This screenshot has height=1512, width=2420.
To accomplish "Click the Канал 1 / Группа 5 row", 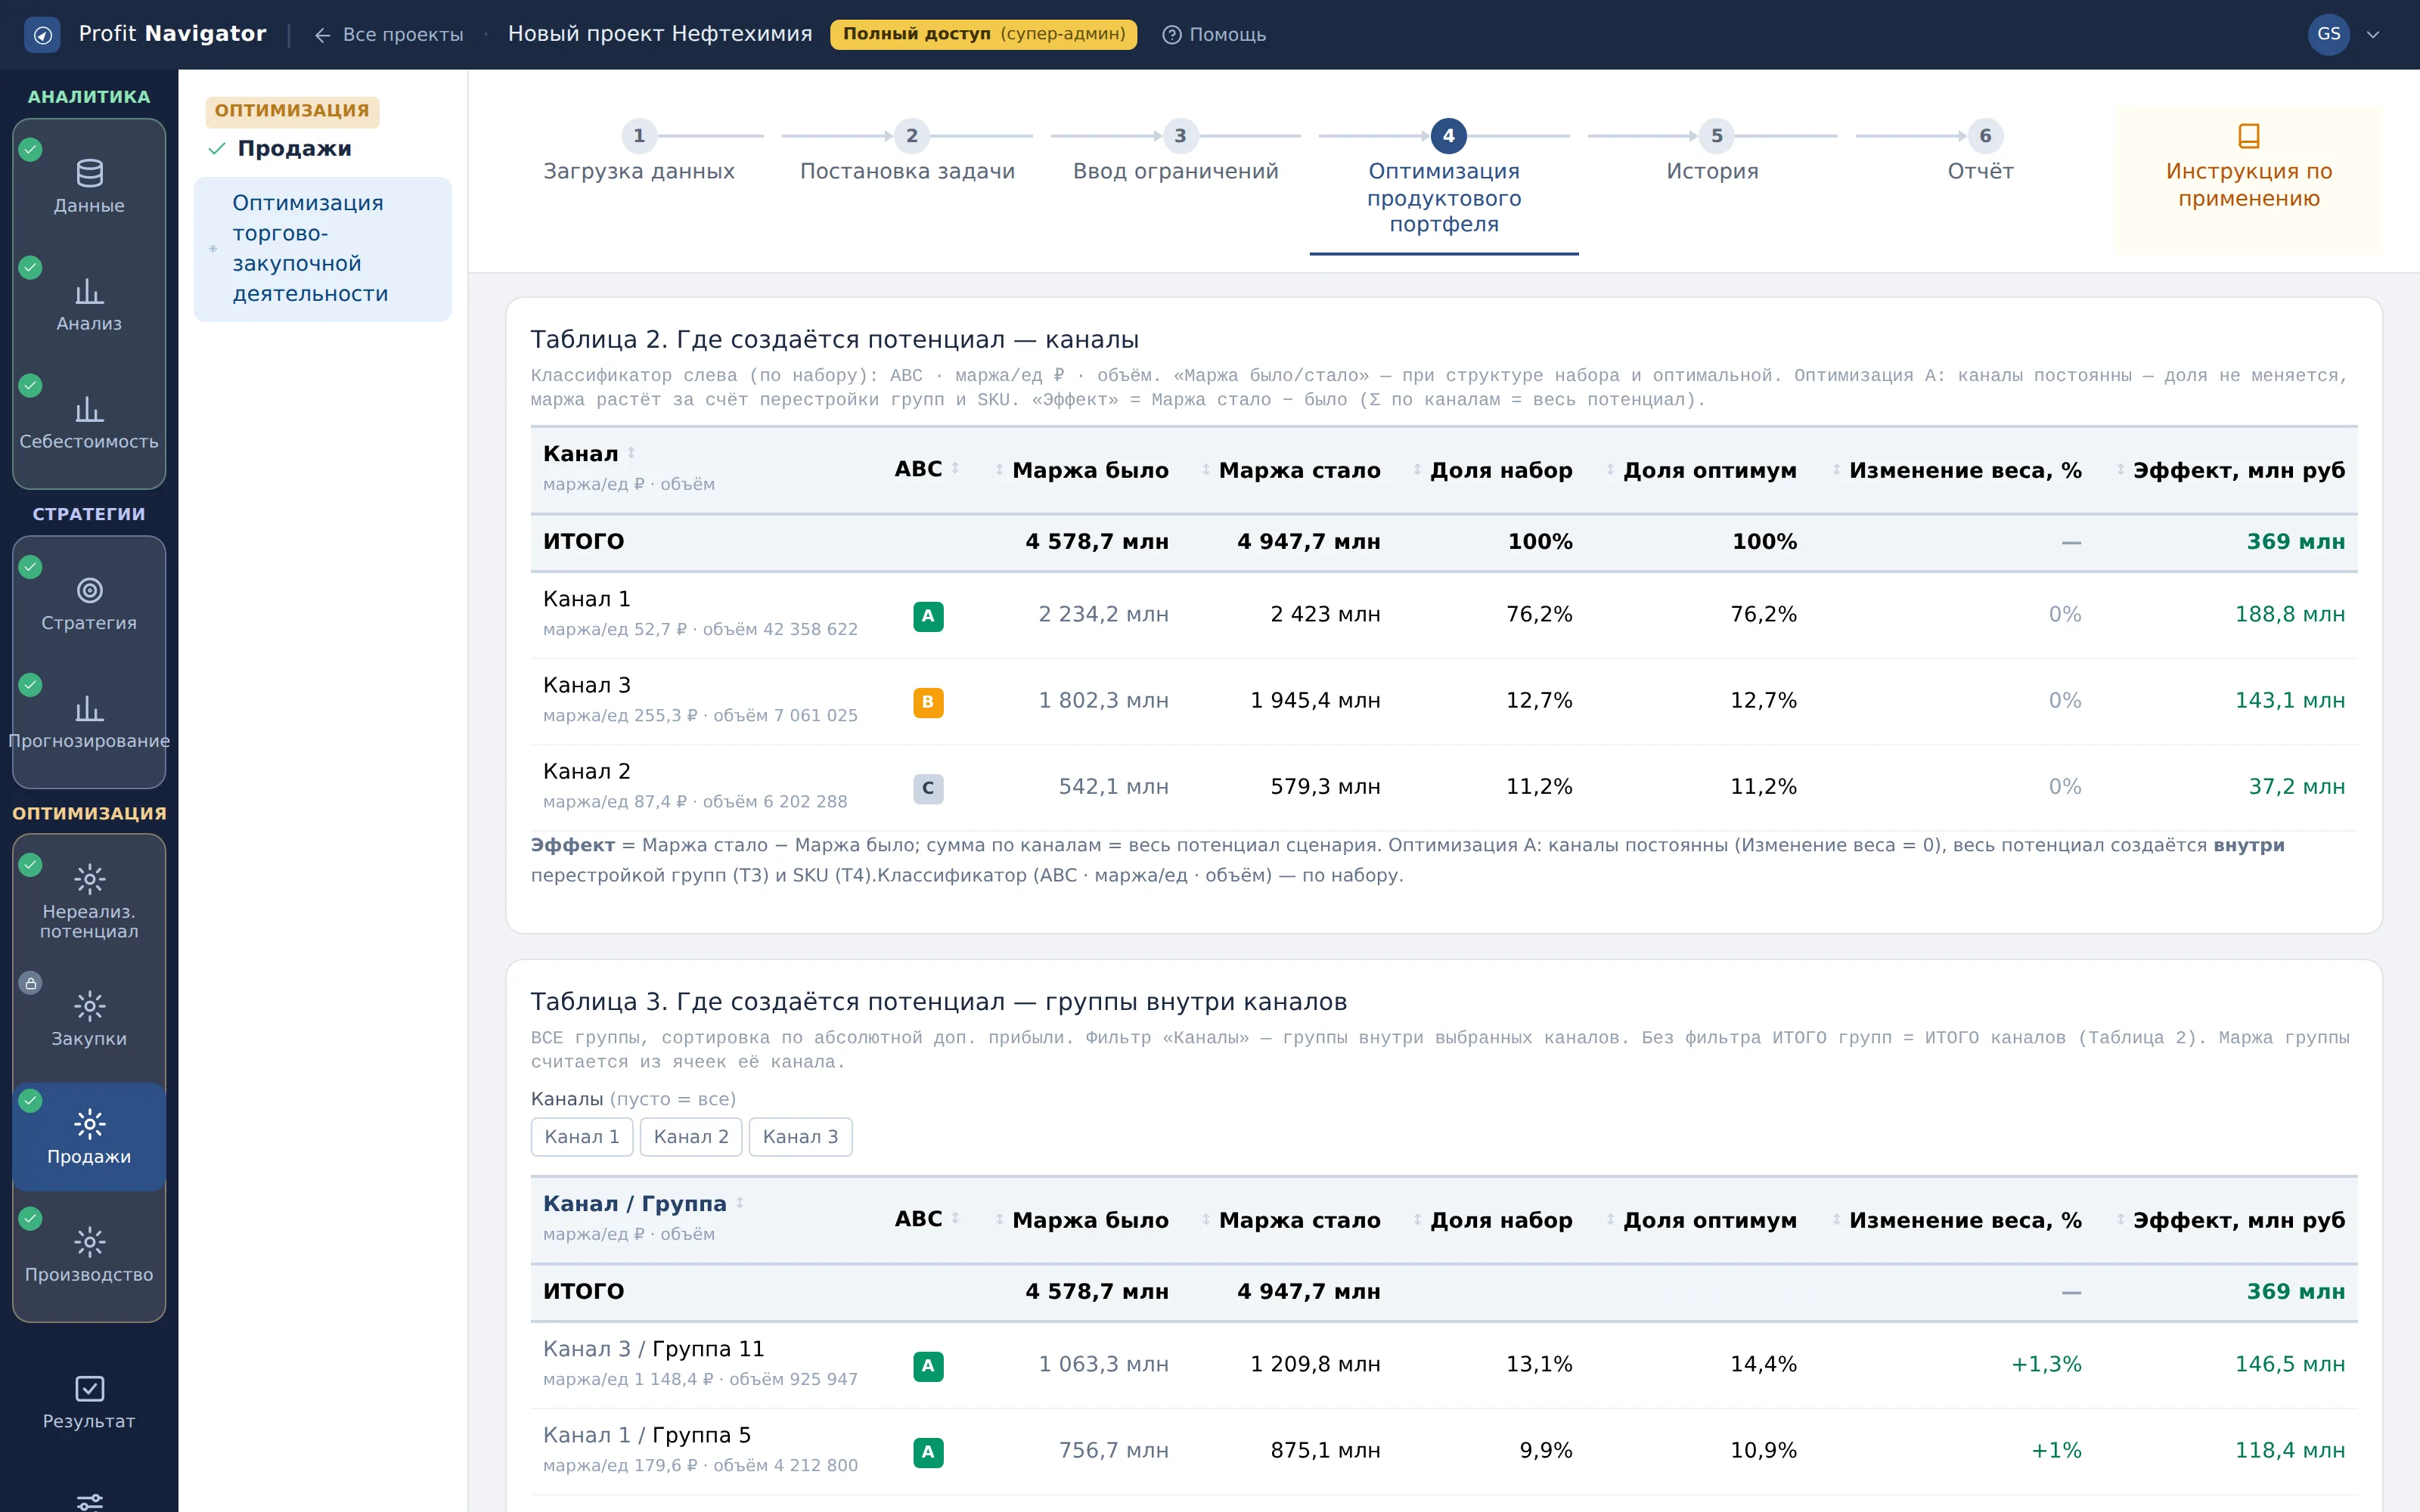I will (1443, 1451).
